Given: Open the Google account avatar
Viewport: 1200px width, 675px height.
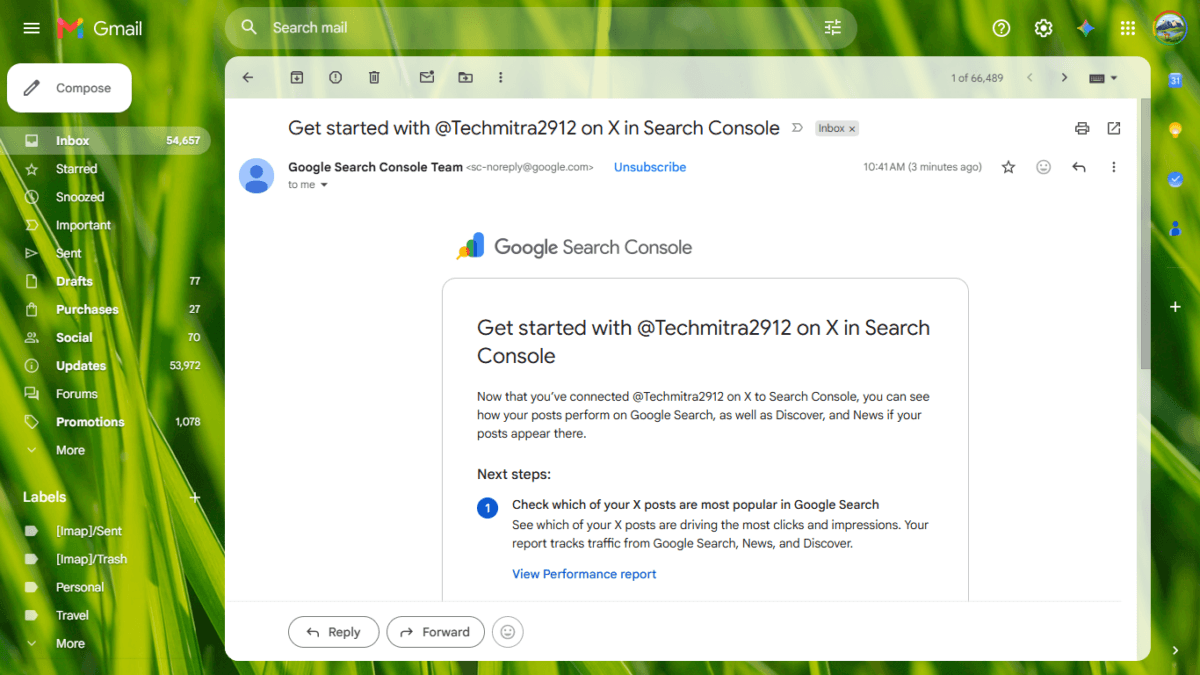Looking at the screenshot, I should point(1170,28).
